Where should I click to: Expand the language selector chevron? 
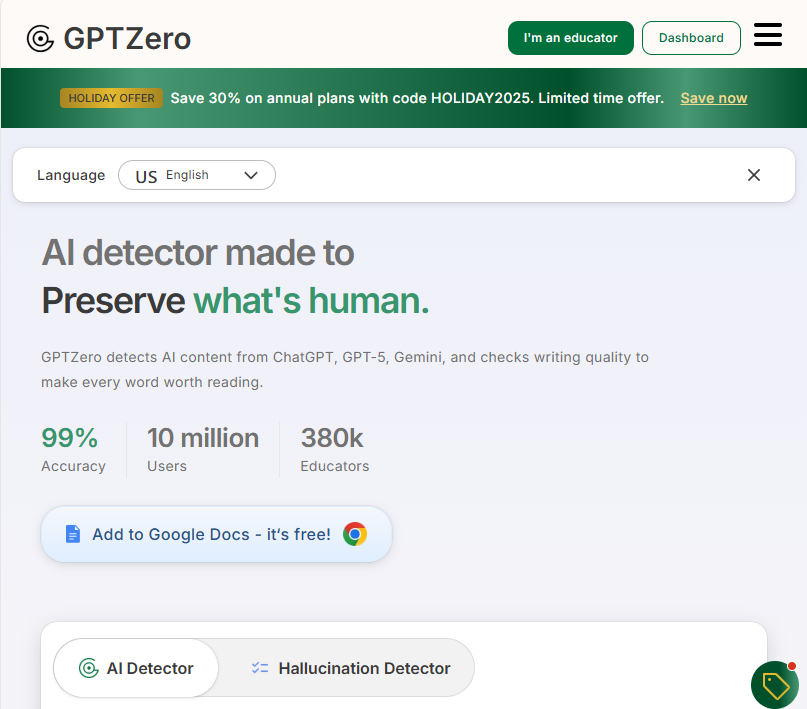tap(251, 175)
